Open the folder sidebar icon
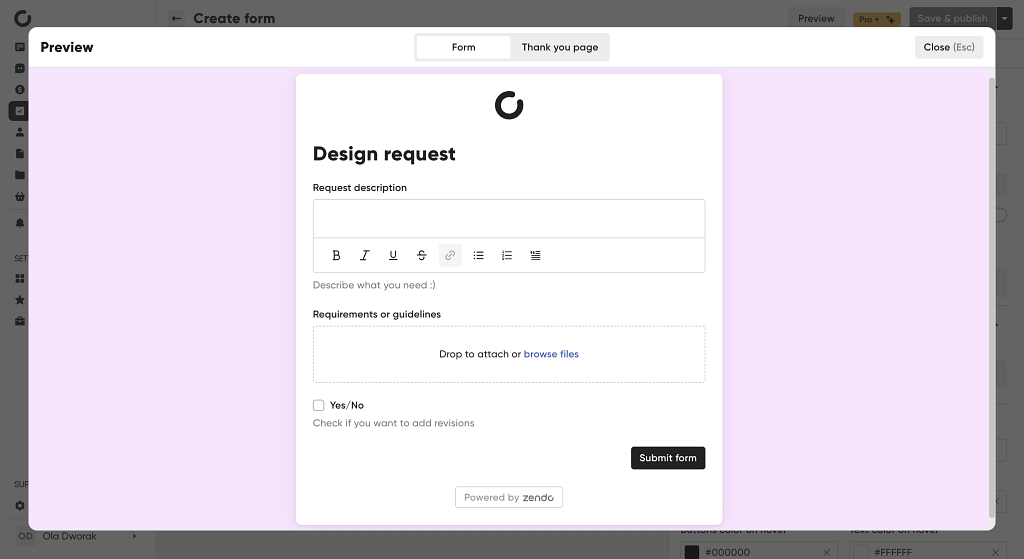The width and height of the screenshot is (1024, 559). [20, 175]
